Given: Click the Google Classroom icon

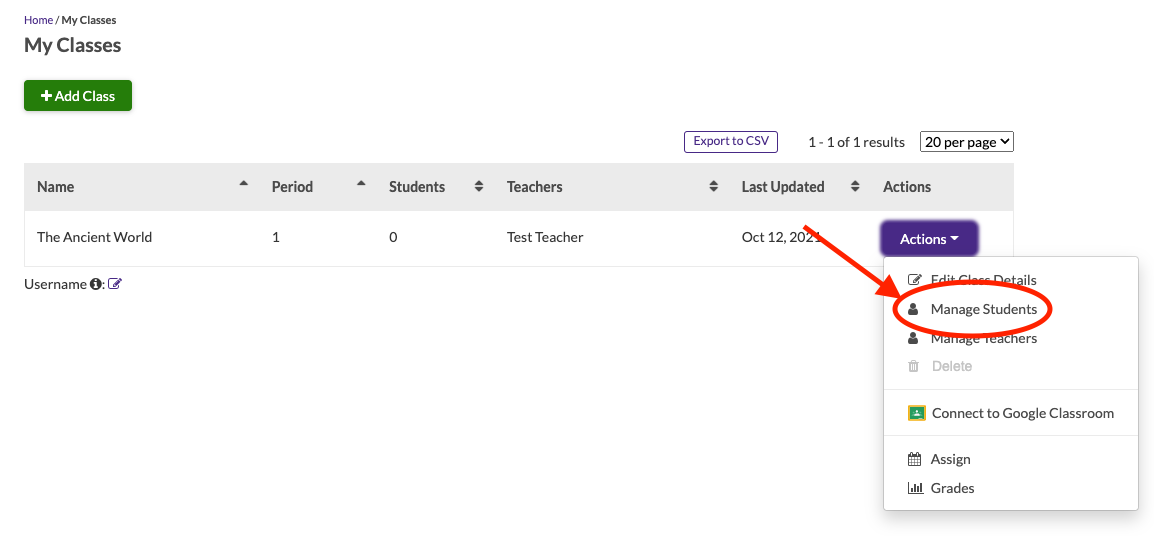Looking at the screenshot, I should pyautogui.click(x=916, y=413).
